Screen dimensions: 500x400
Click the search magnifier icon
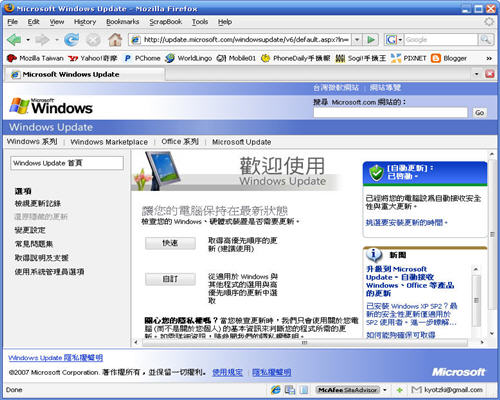click(485, 40)
